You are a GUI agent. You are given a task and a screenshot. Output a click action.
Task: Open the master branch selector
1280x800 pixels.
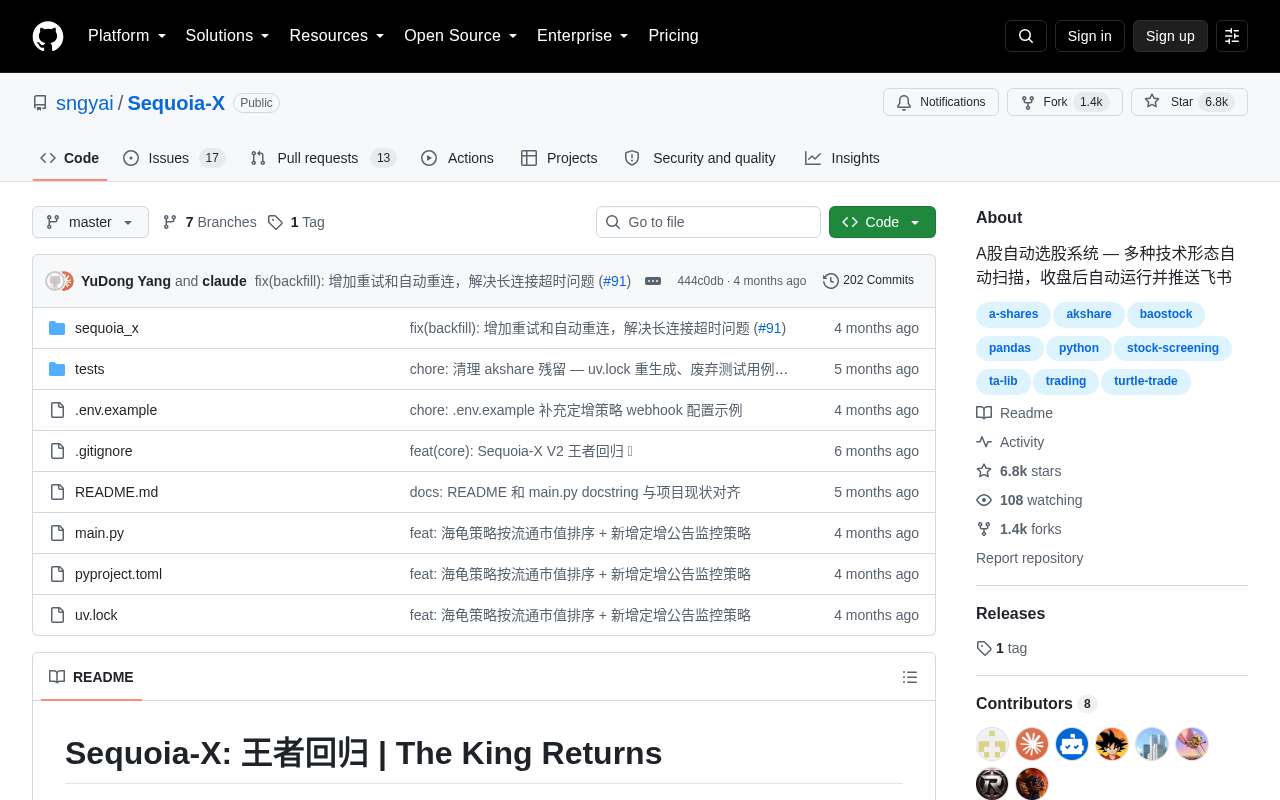tap(90, 222)
